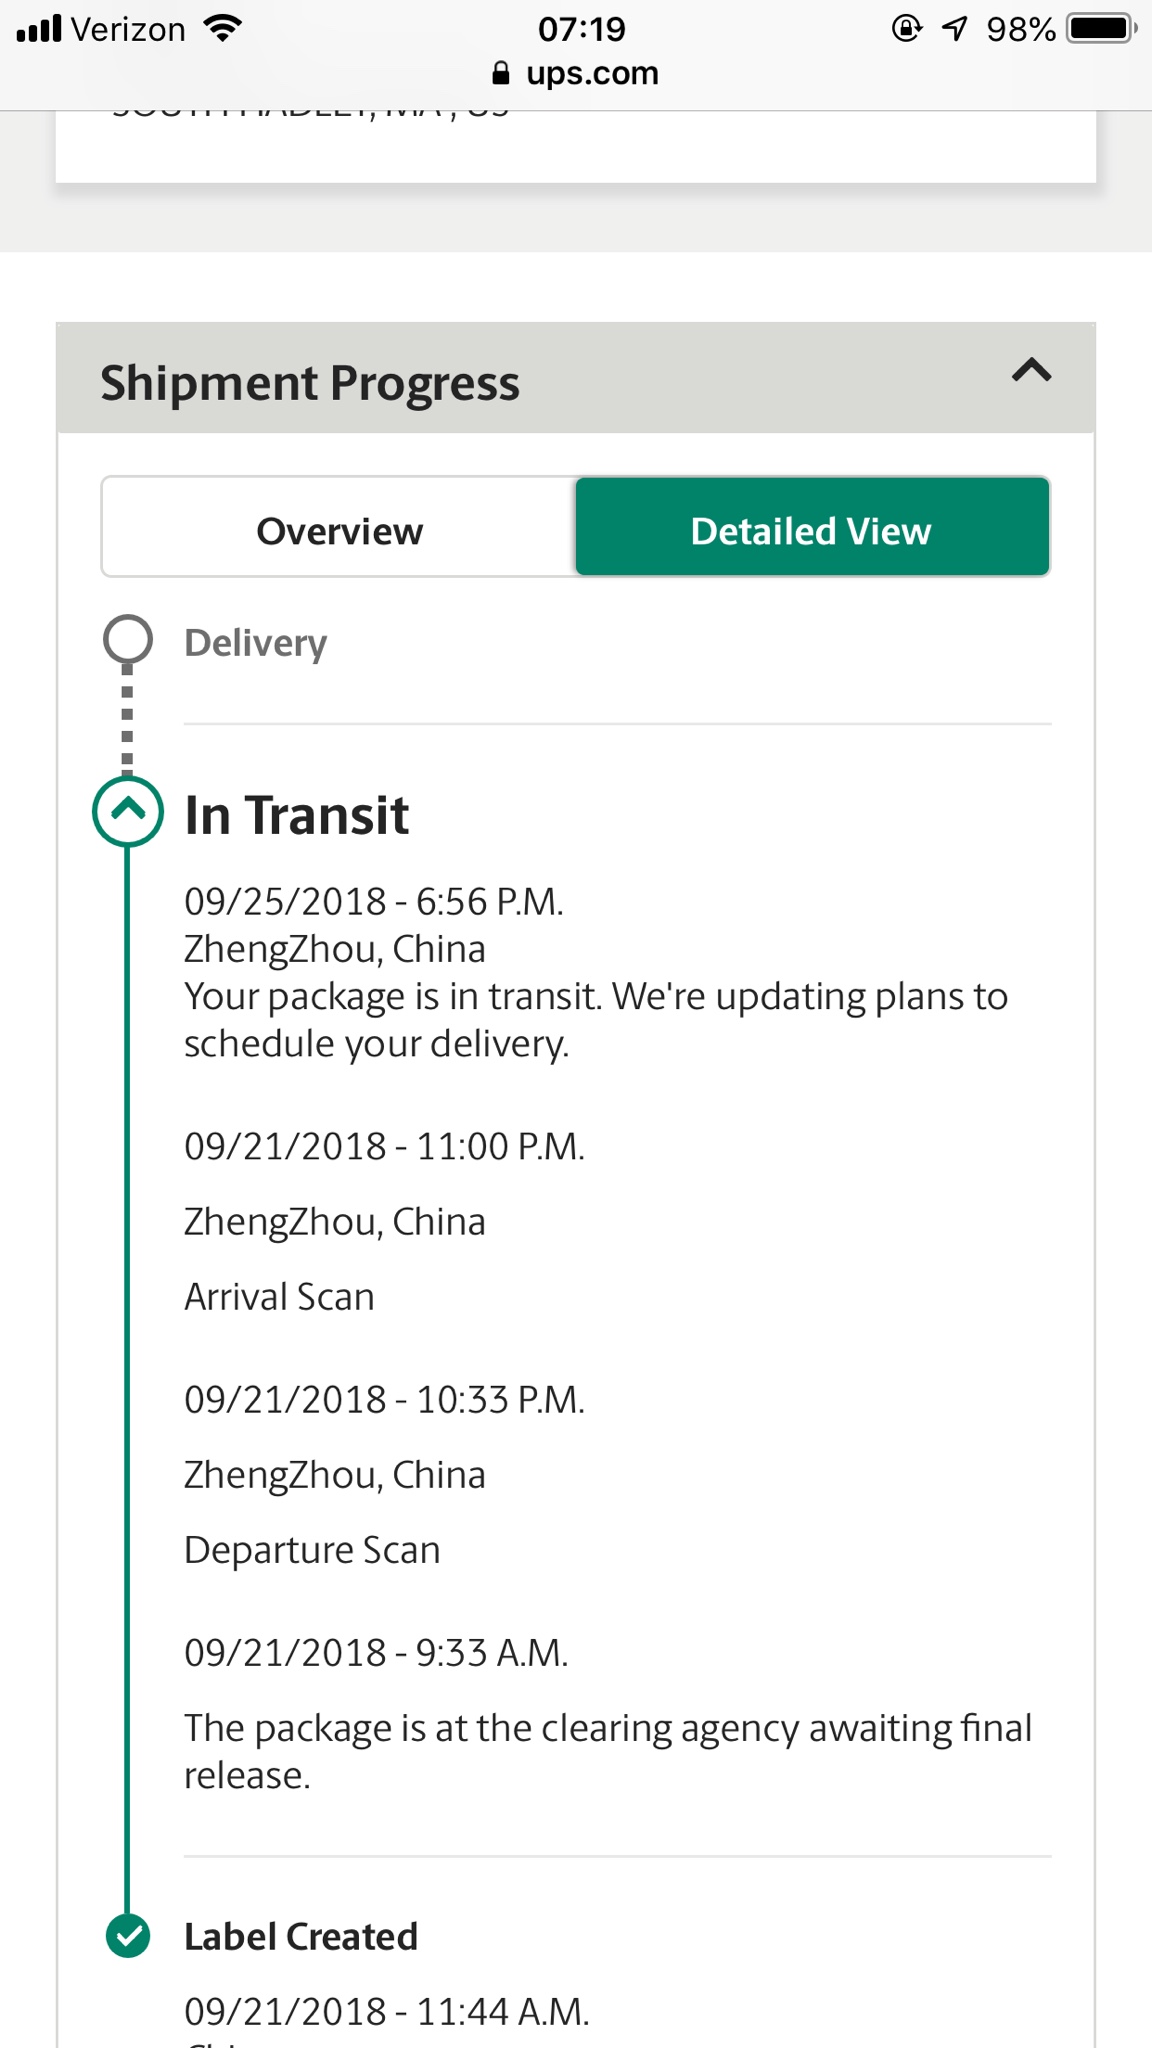Tap the location arrow status icon

click(x=955, y=28)
